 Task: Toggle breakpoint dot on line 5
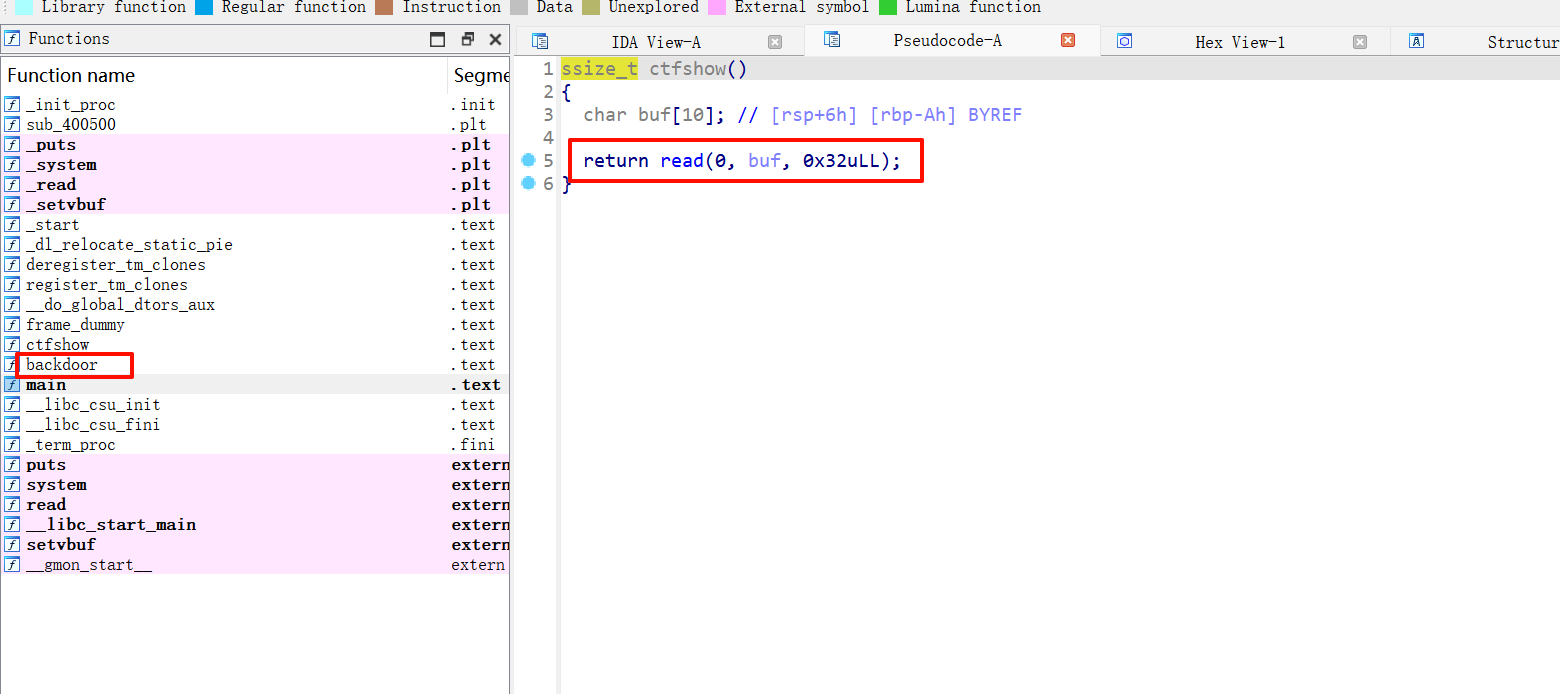(528, 160)
